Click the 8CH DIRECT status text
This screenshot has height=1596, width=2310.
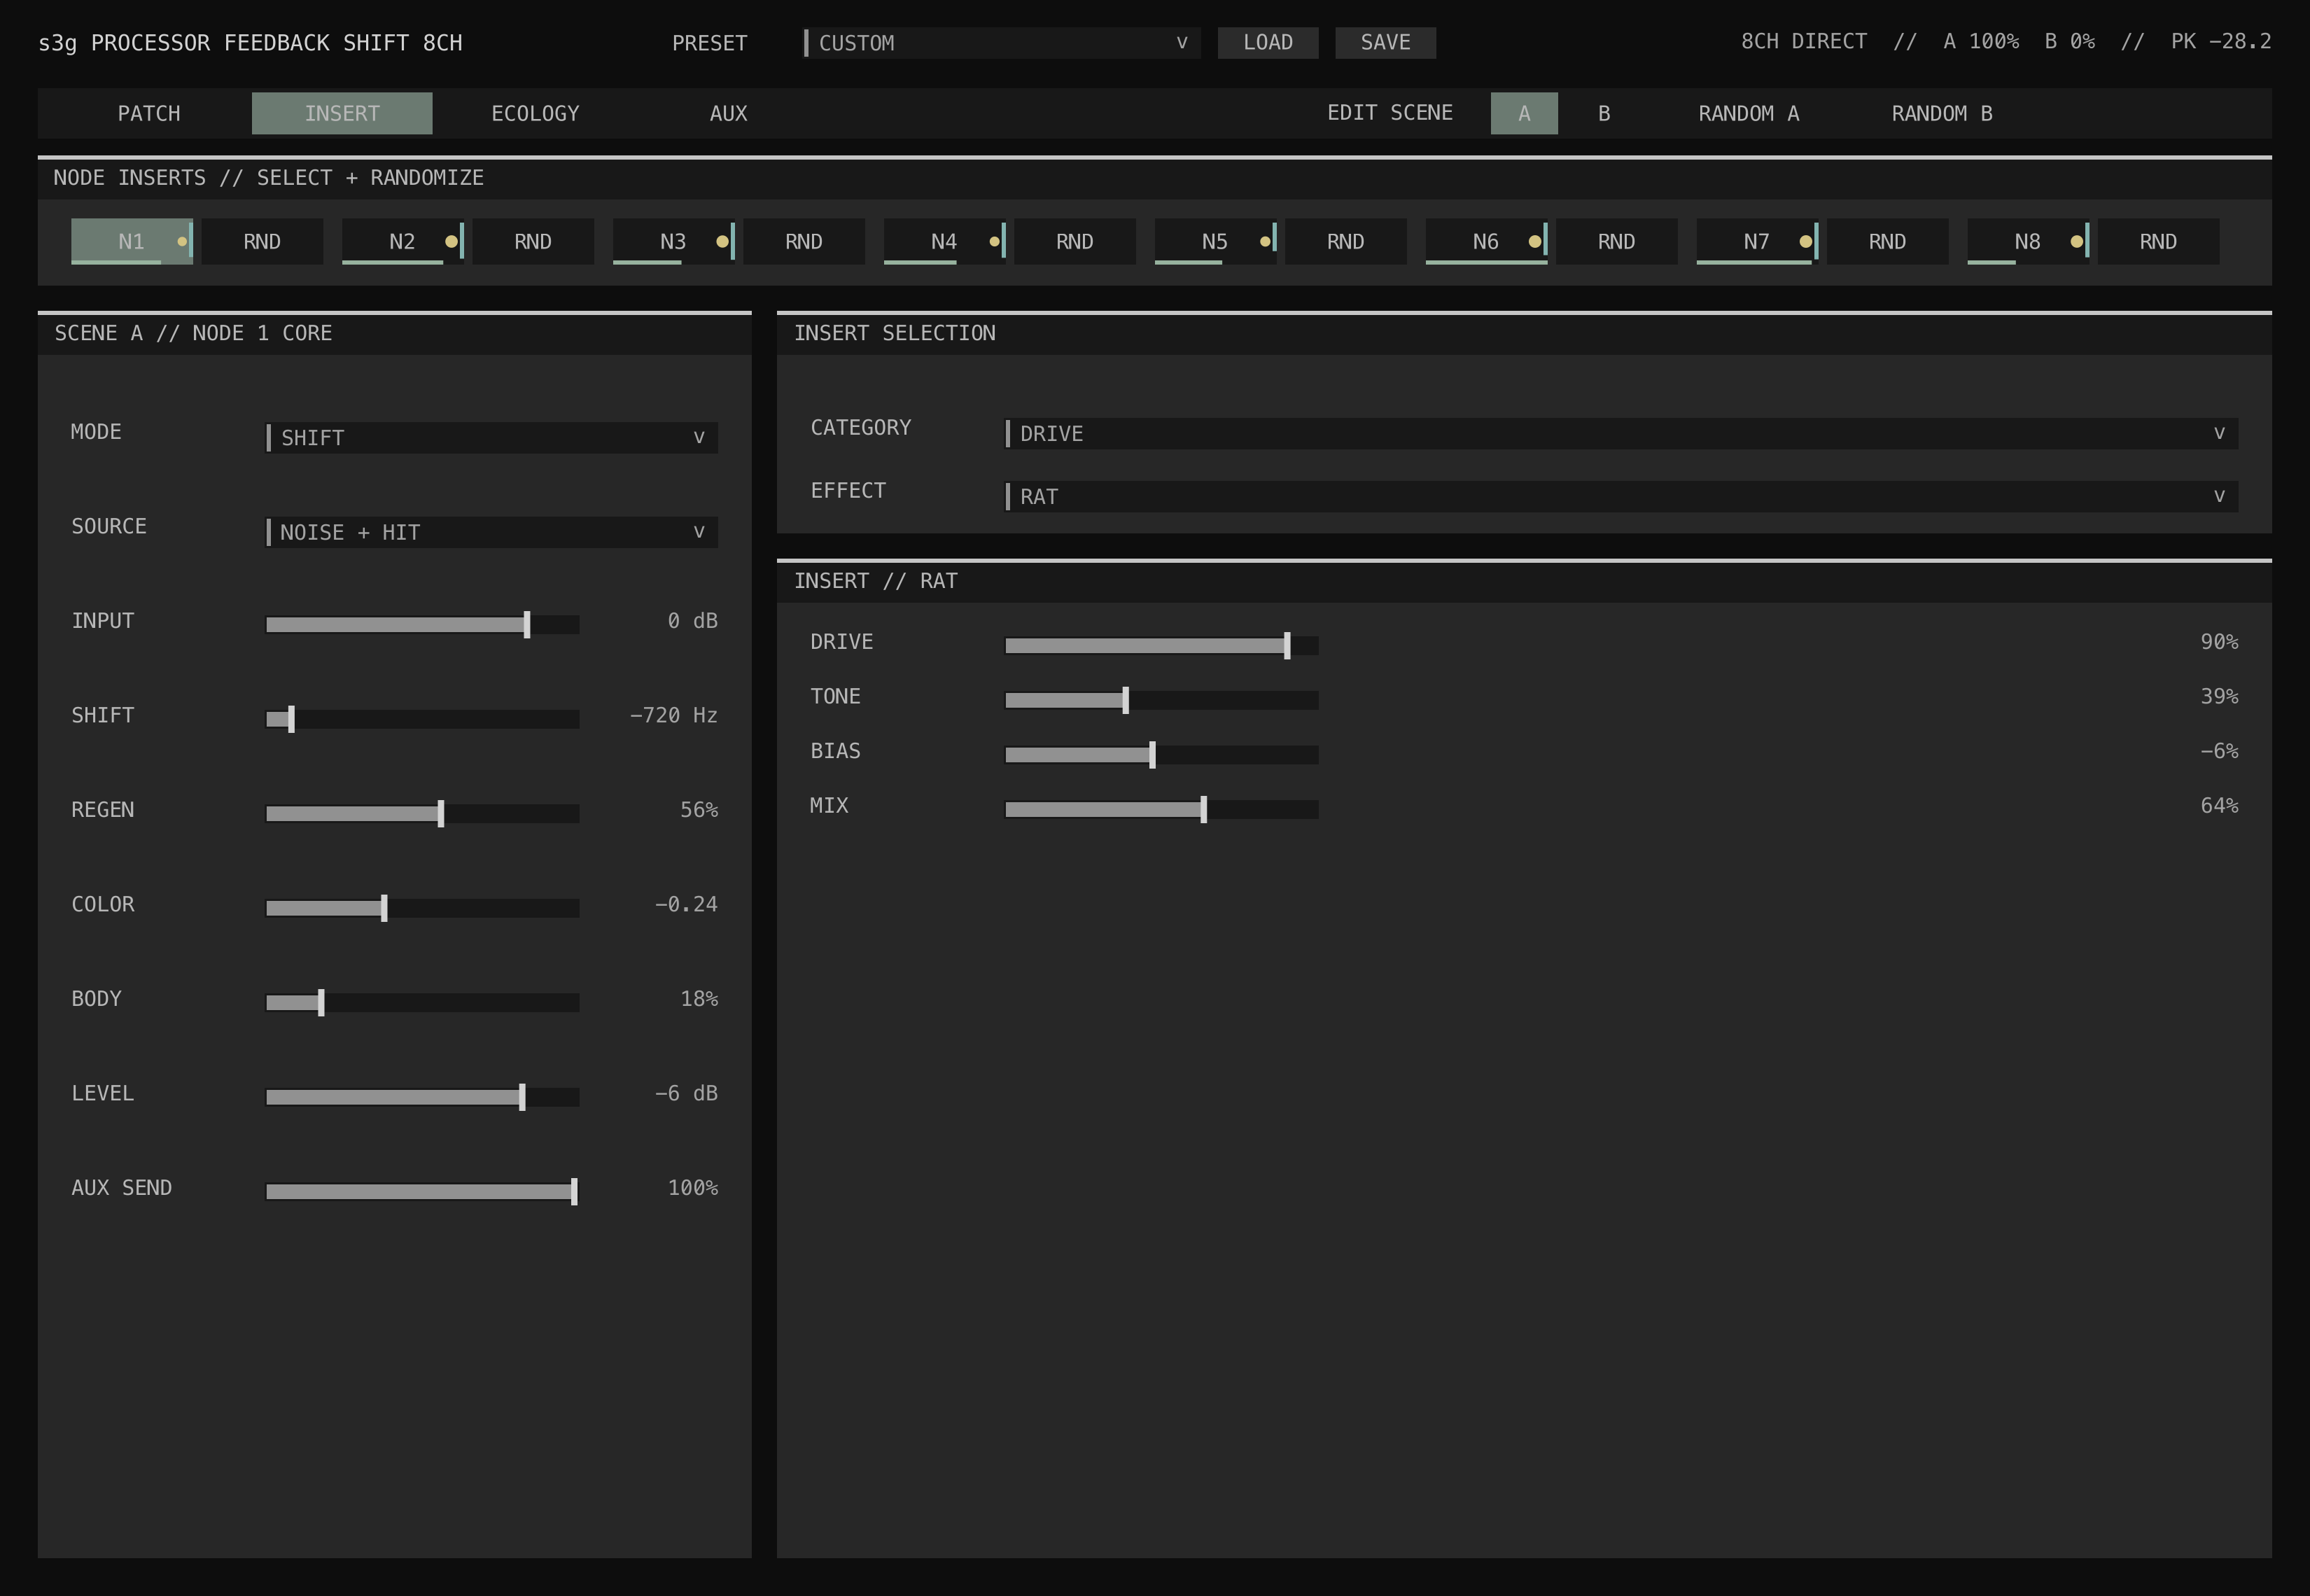1803,41
